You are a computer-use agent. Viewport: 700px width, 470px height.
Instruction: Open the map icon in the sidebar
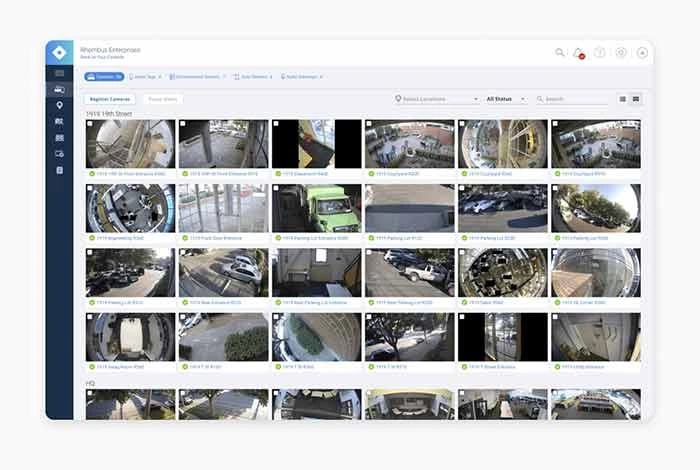(x=59, y=121)
